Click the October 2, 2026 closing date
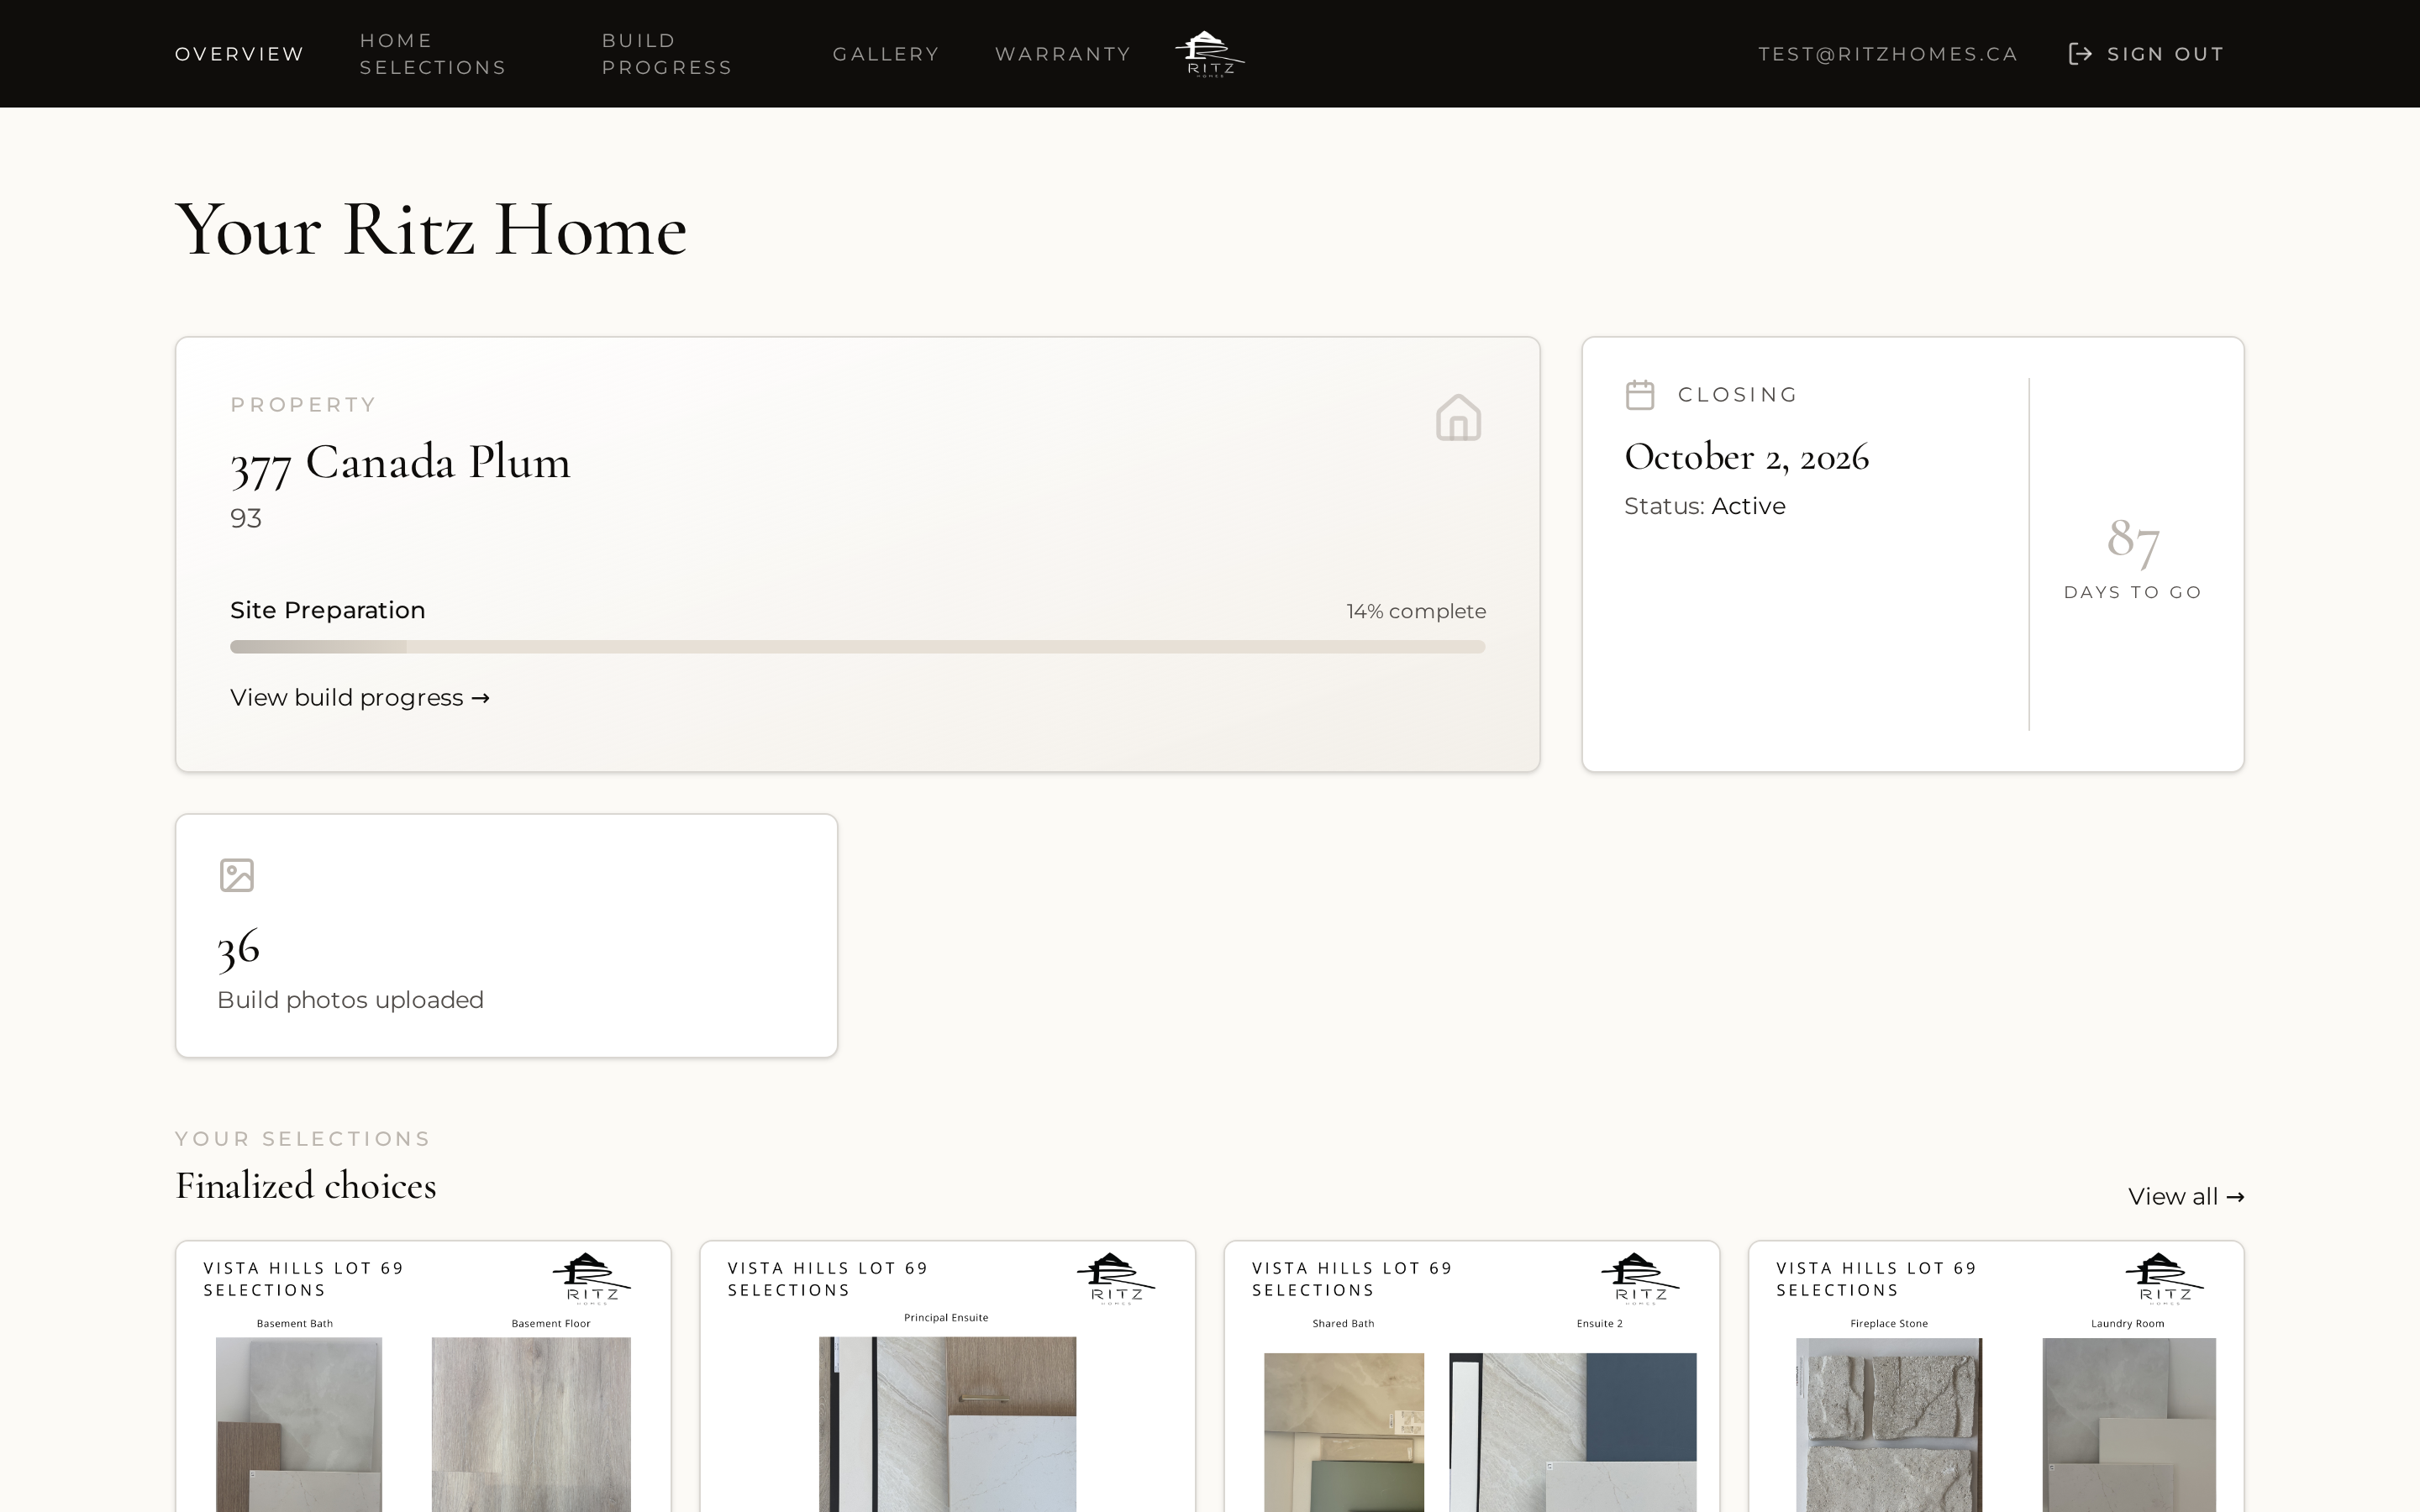Image resolution: width=2420 pixels, height=1512 pixels. point(1746,457)
